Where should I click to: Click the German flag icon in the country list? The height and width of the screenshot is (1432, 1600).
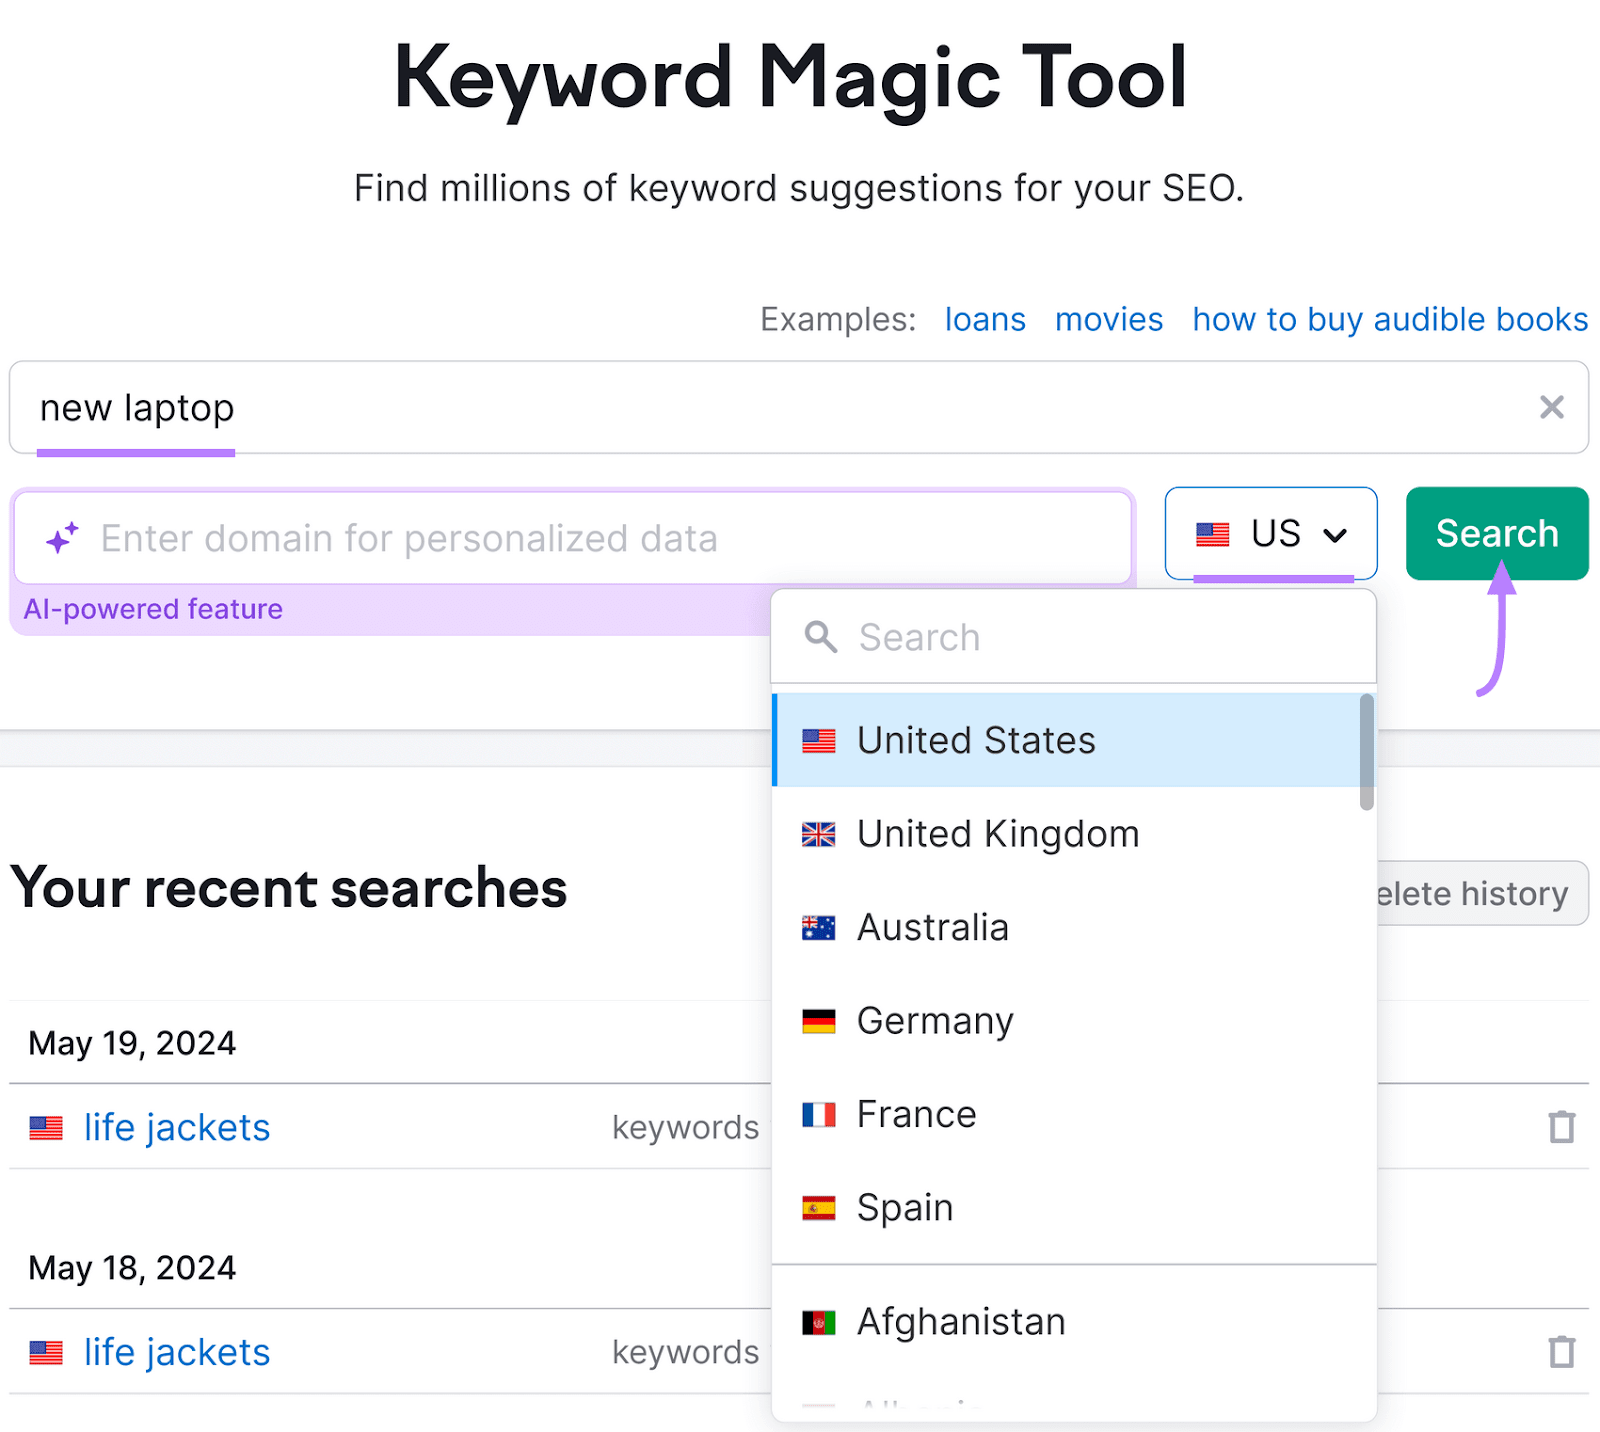coord(819,1020)
